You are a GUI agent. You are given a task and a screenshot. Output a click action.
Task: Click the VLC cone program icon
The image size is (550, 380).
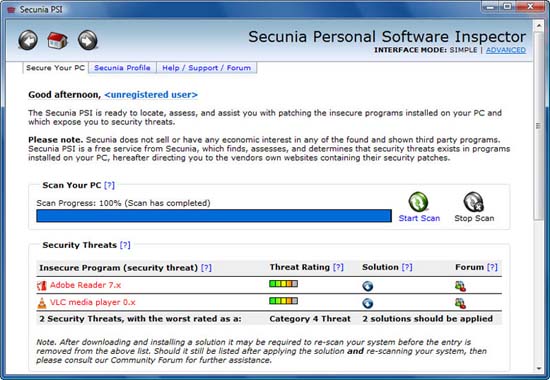click(42, 303)
